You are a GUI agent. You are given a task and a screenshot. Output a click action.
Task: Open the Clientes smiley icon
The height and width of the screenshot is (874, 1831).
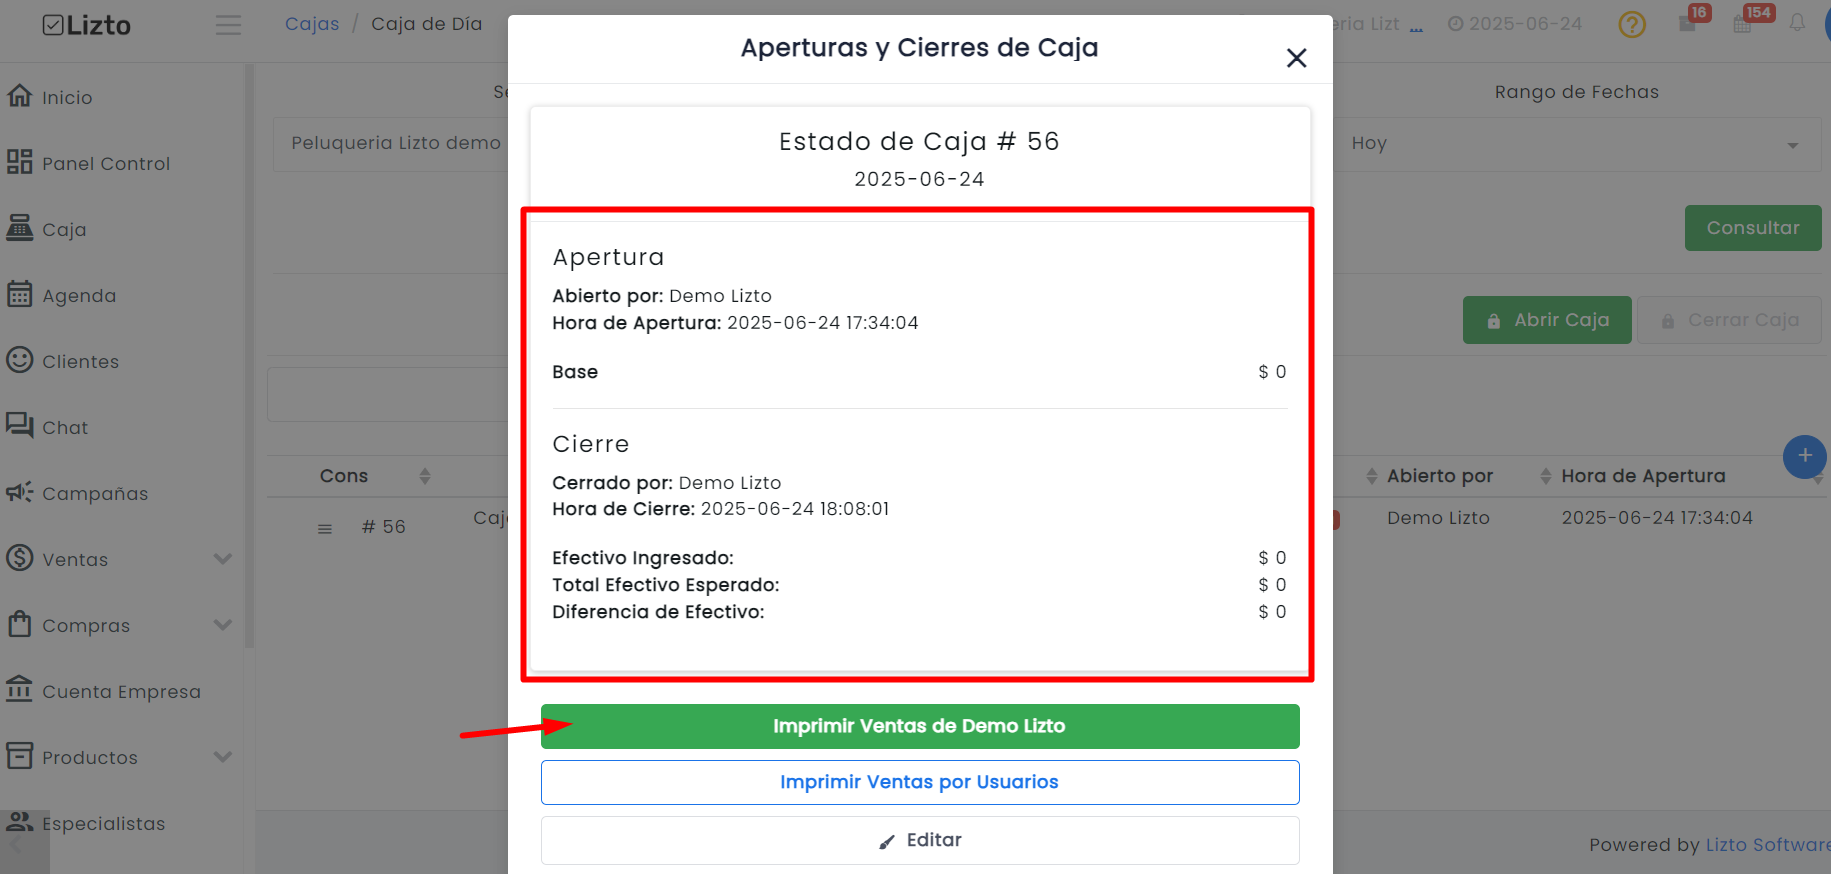pyautogui.click(x=19, y=360)
